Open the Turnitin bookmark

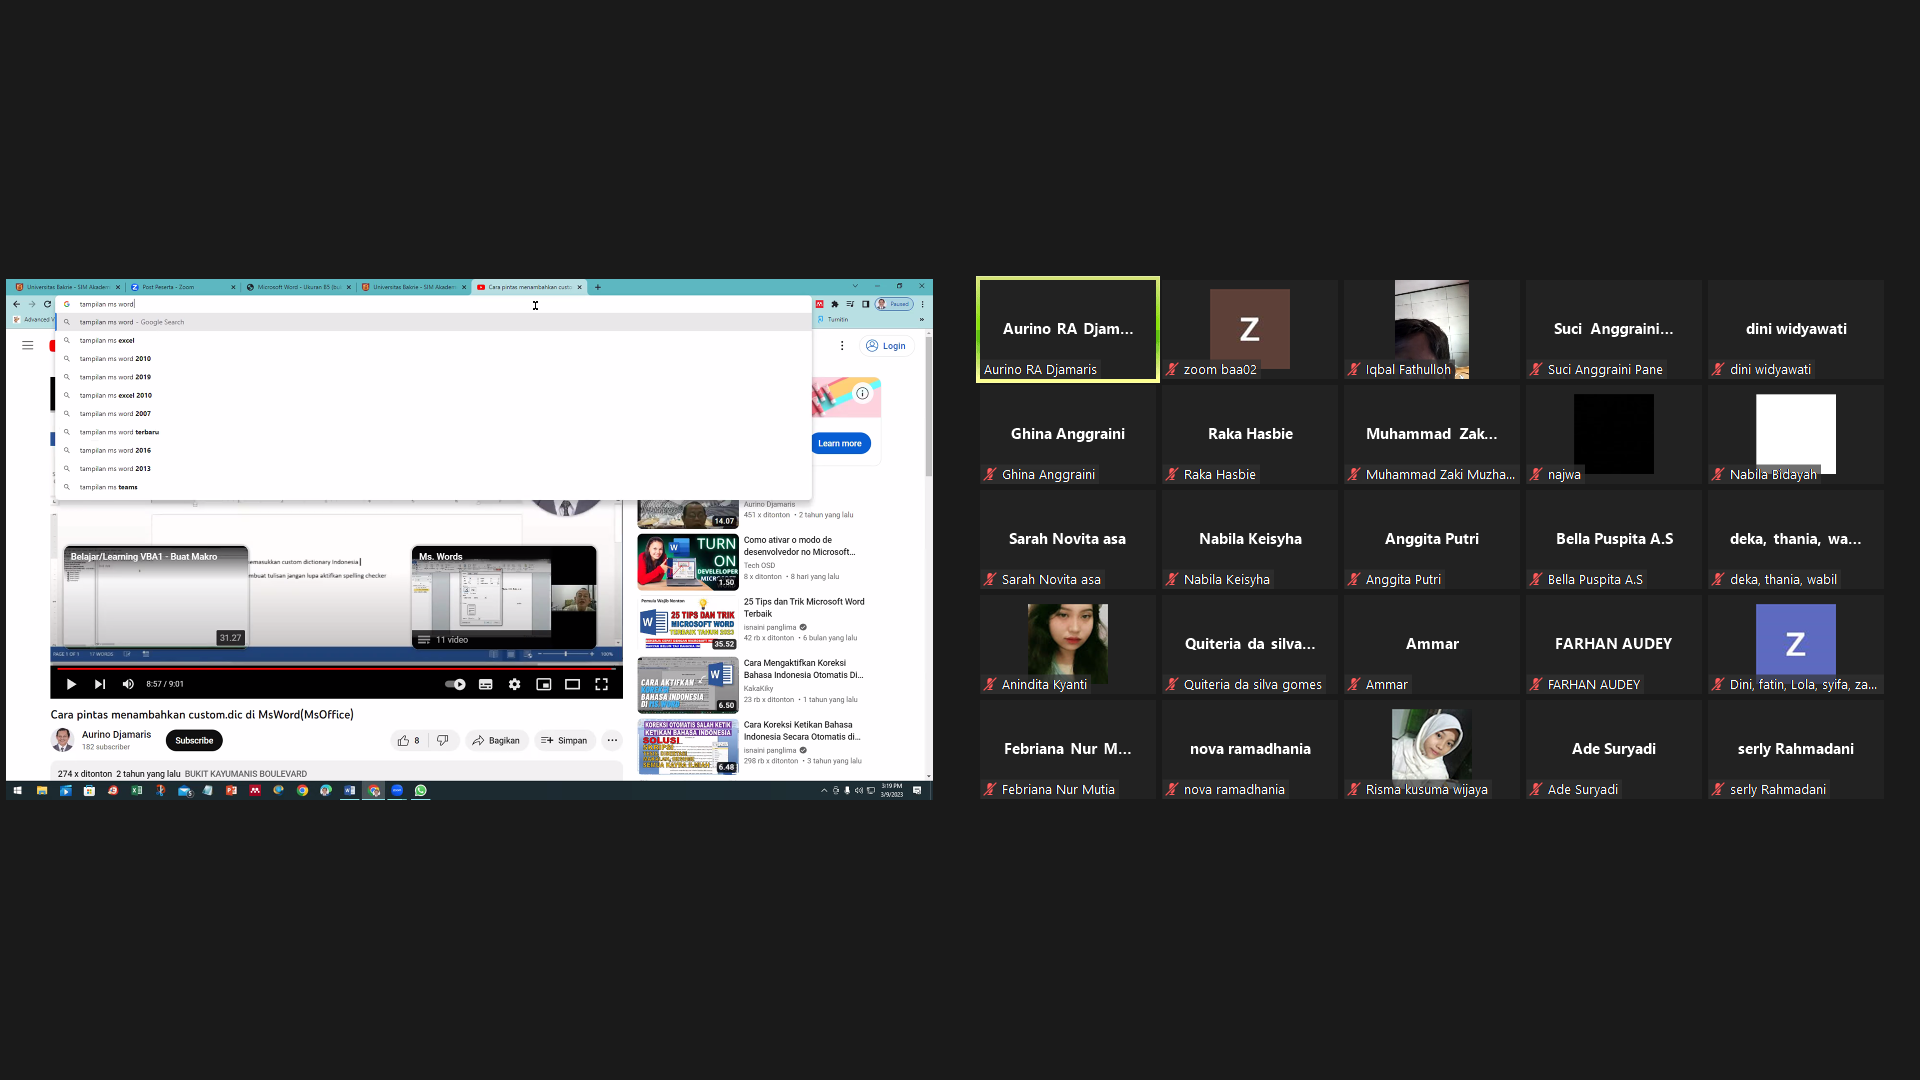(x=834, y=320)
